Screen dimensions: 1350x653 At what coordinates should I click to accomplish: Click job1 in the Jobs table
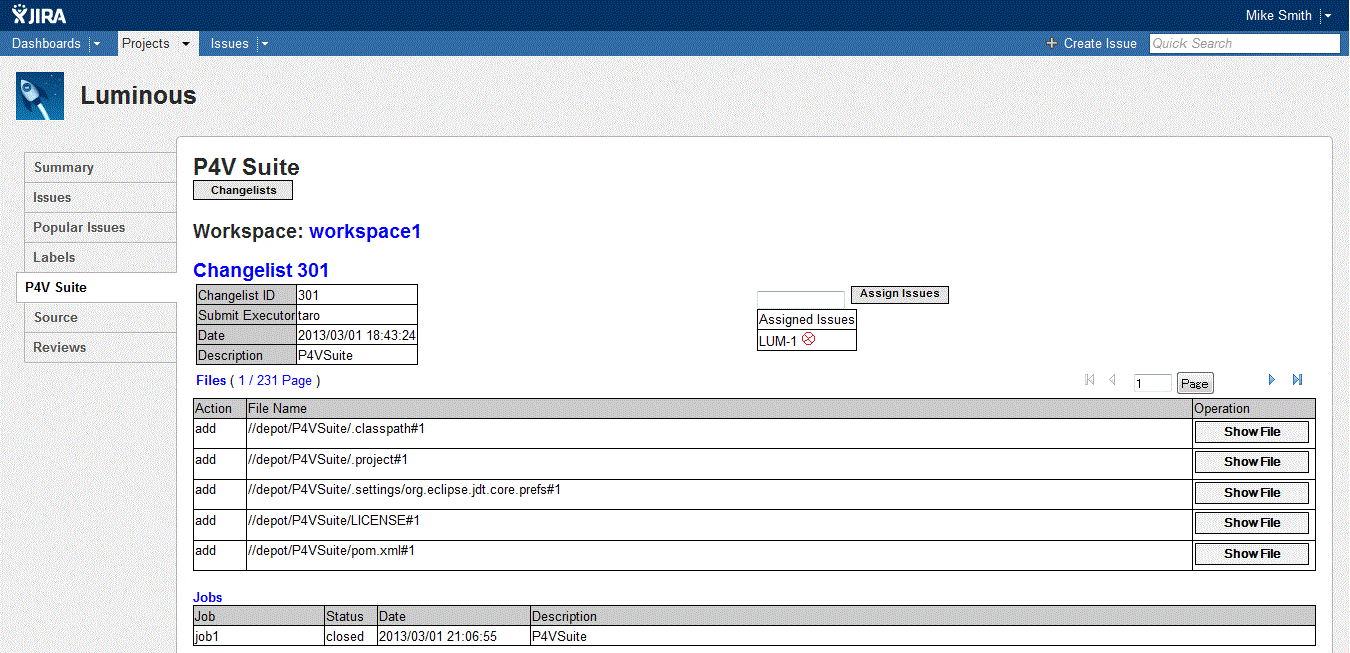click(207, 636)
